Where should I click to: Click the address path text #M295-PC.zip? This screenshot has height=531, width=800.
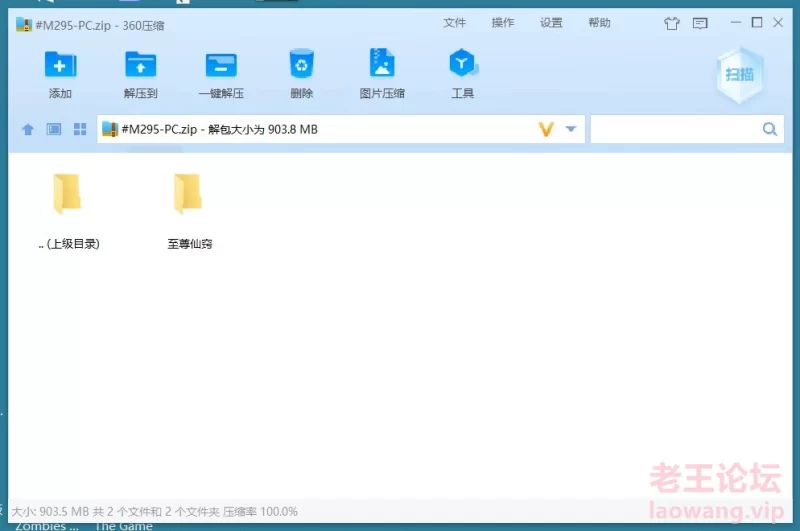(159, 130)
